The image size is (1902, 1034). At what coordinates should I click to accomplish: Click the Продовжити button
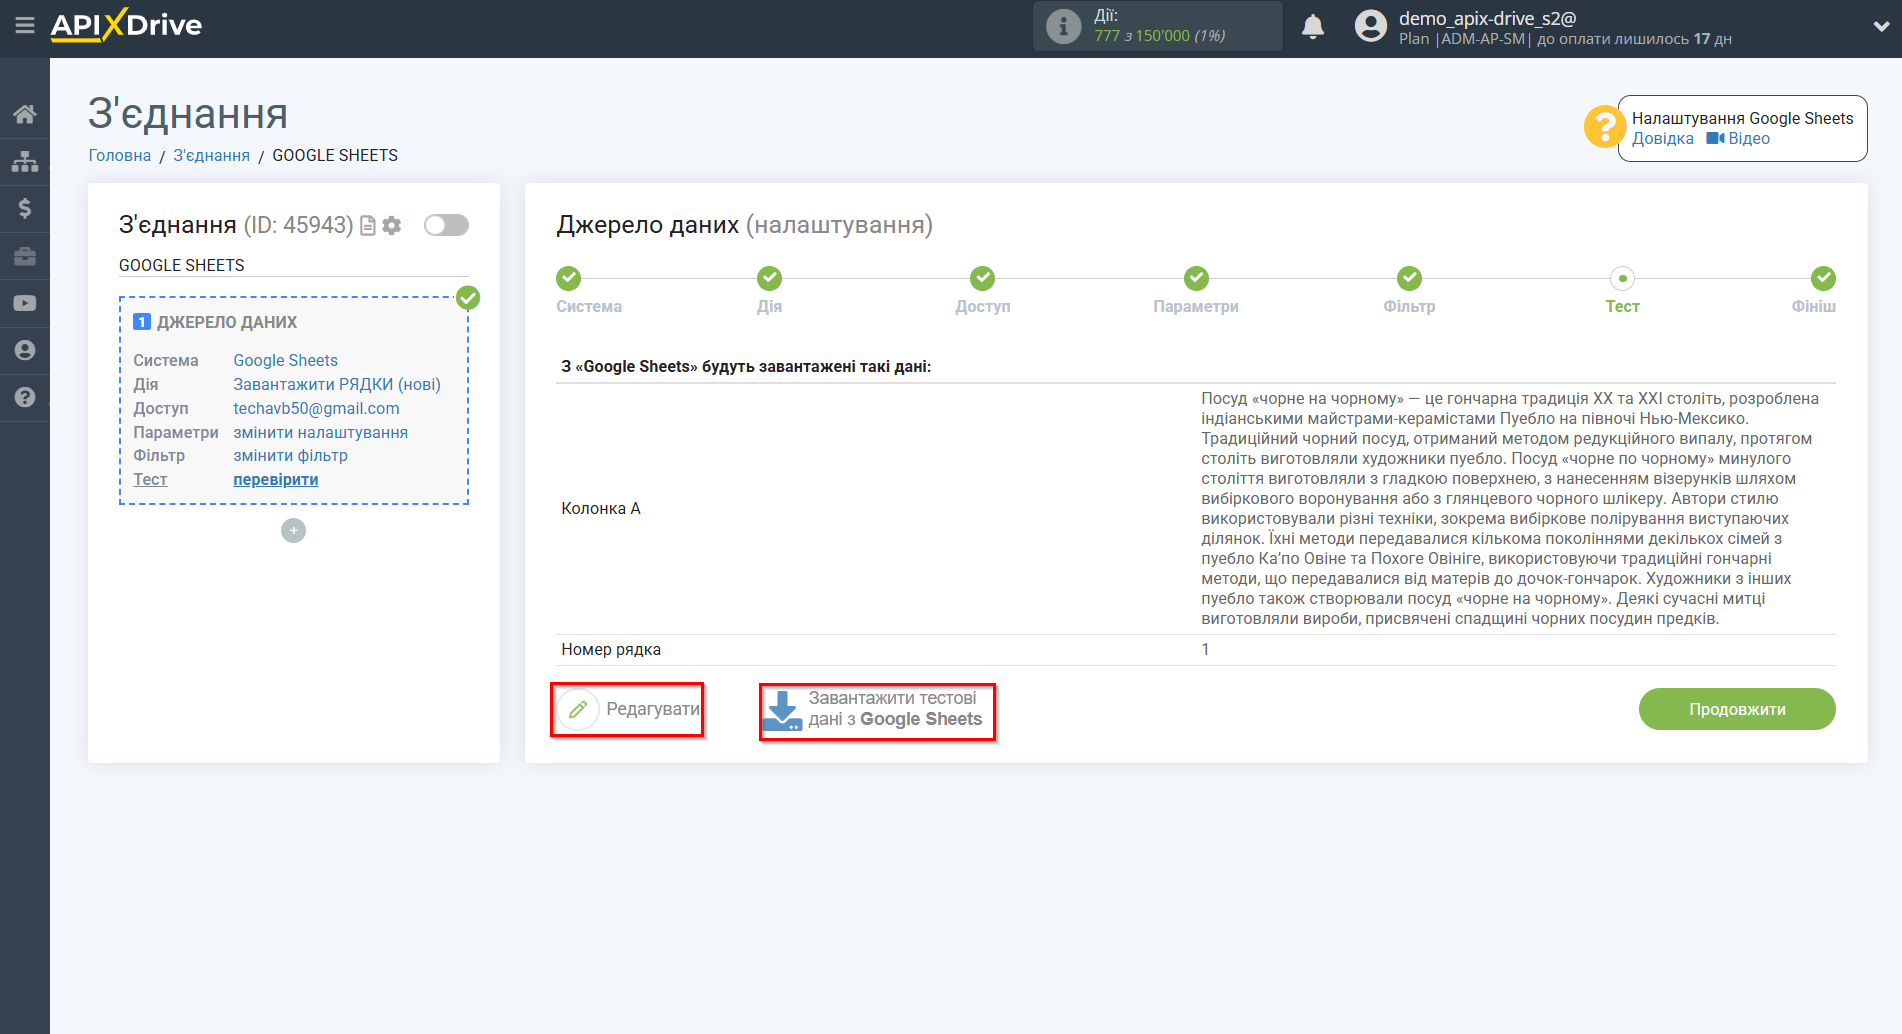(x=1737, y=709)
